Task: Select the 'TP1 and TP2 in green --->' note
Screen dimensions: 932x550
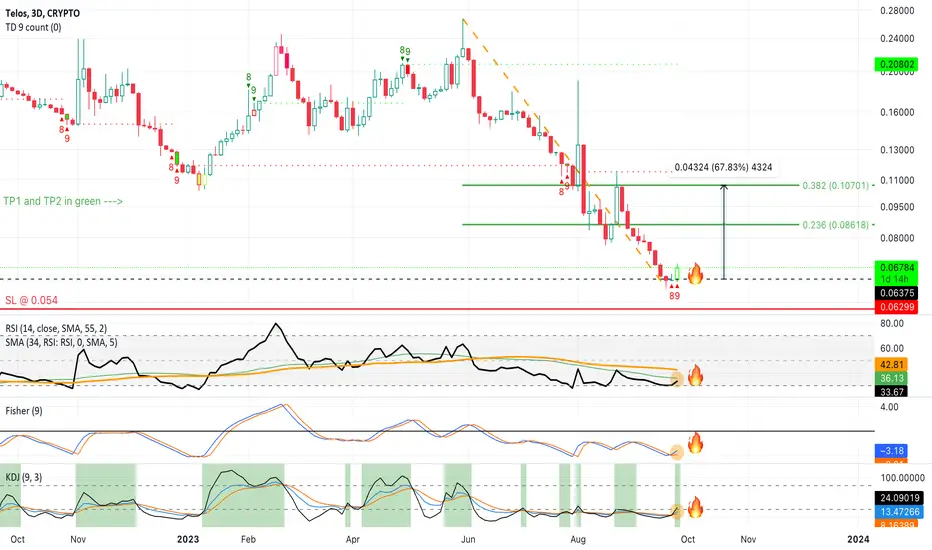Action: coord(63,201)
